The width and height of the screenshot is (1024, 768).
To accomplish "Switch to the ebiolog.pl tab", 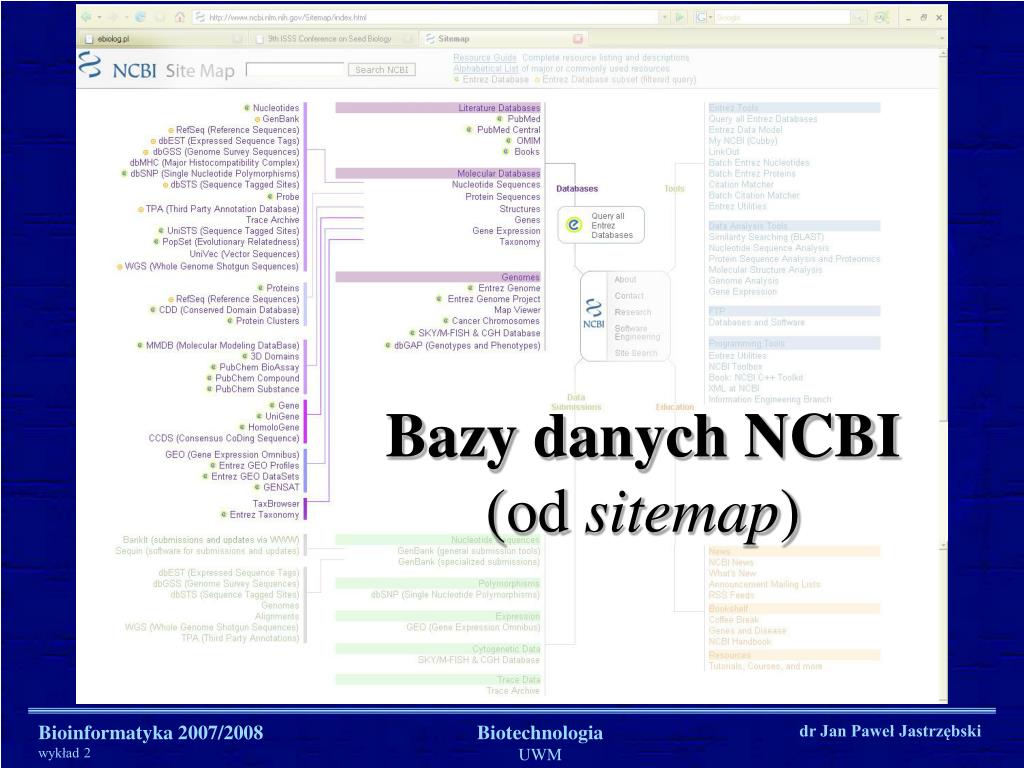I will pyautogui.click(x=163, y=39).
